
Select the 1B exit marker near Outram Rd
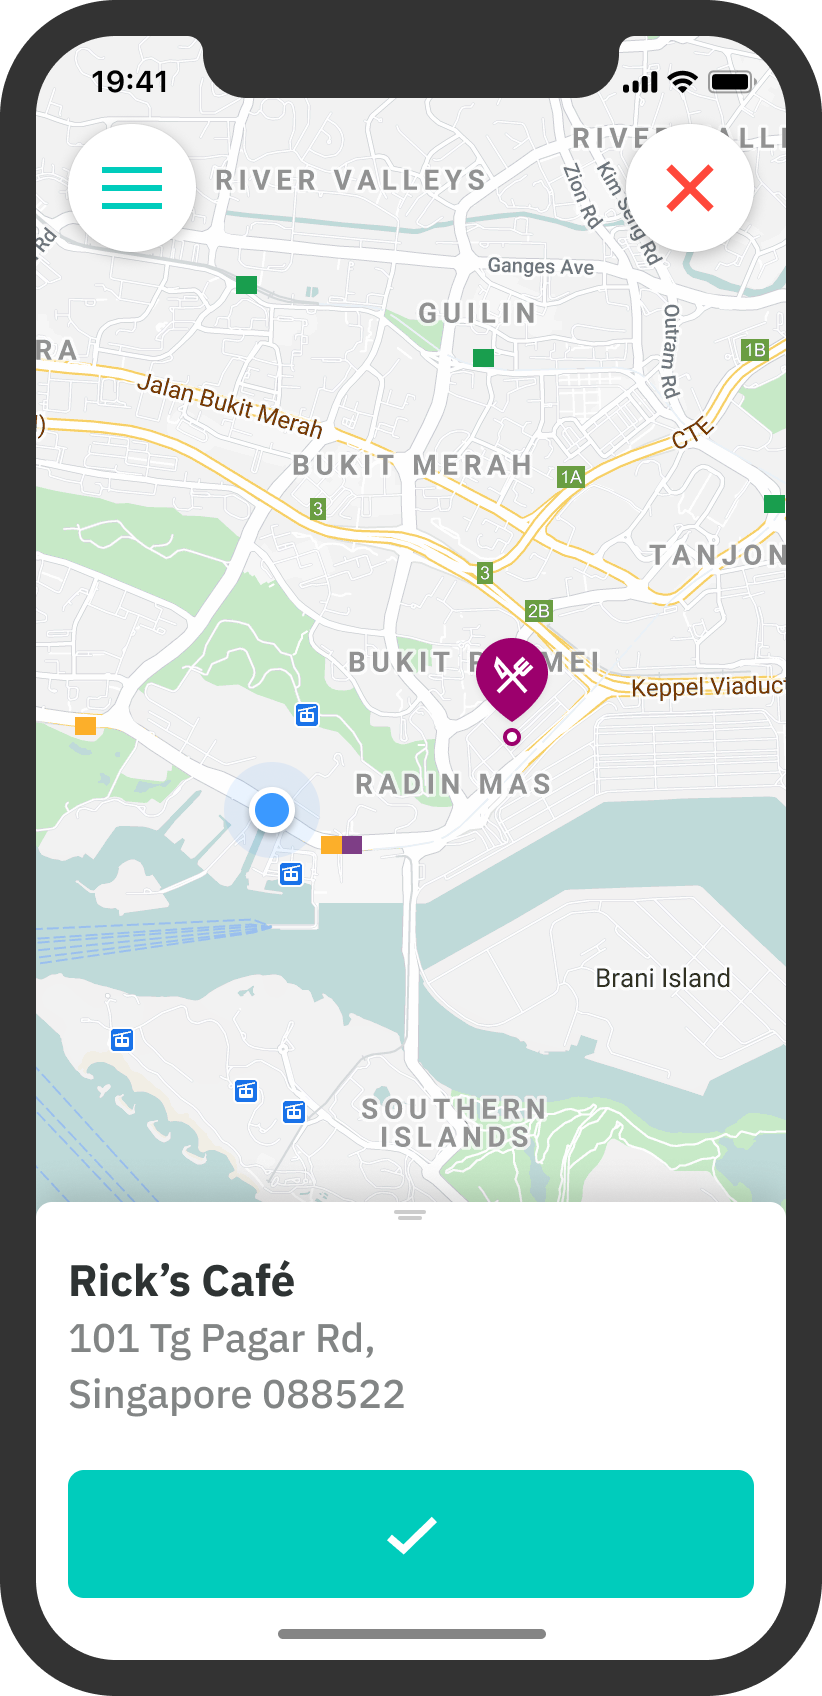pos(754,350)
